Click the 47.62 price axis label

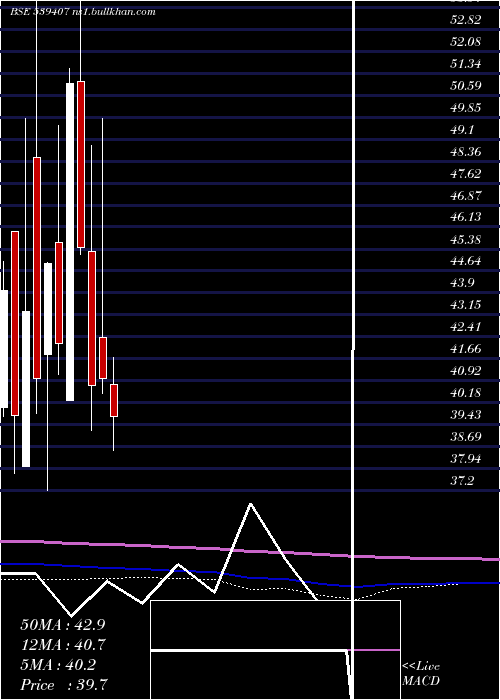point(466,173)
